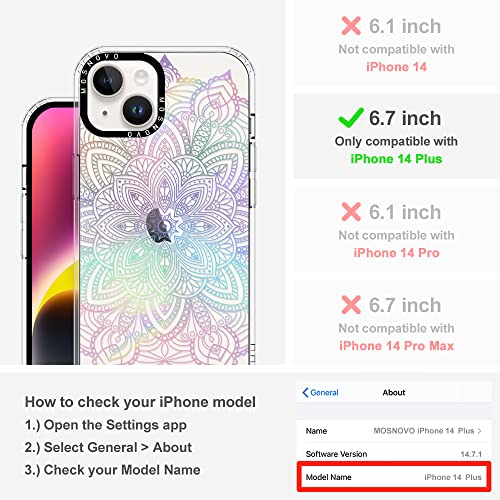Open the Name row chevron
This screenshot has width=500, height=500.
pos(479,431)
